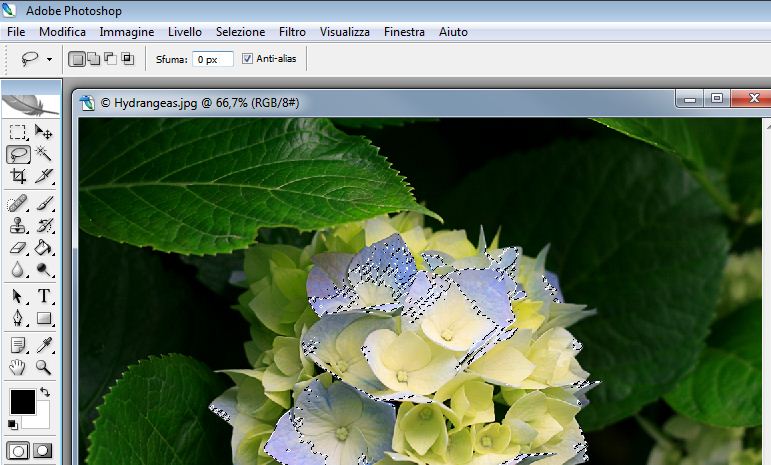Select the Eyedropper tool
771x465 pixels.
pos(43,346)
